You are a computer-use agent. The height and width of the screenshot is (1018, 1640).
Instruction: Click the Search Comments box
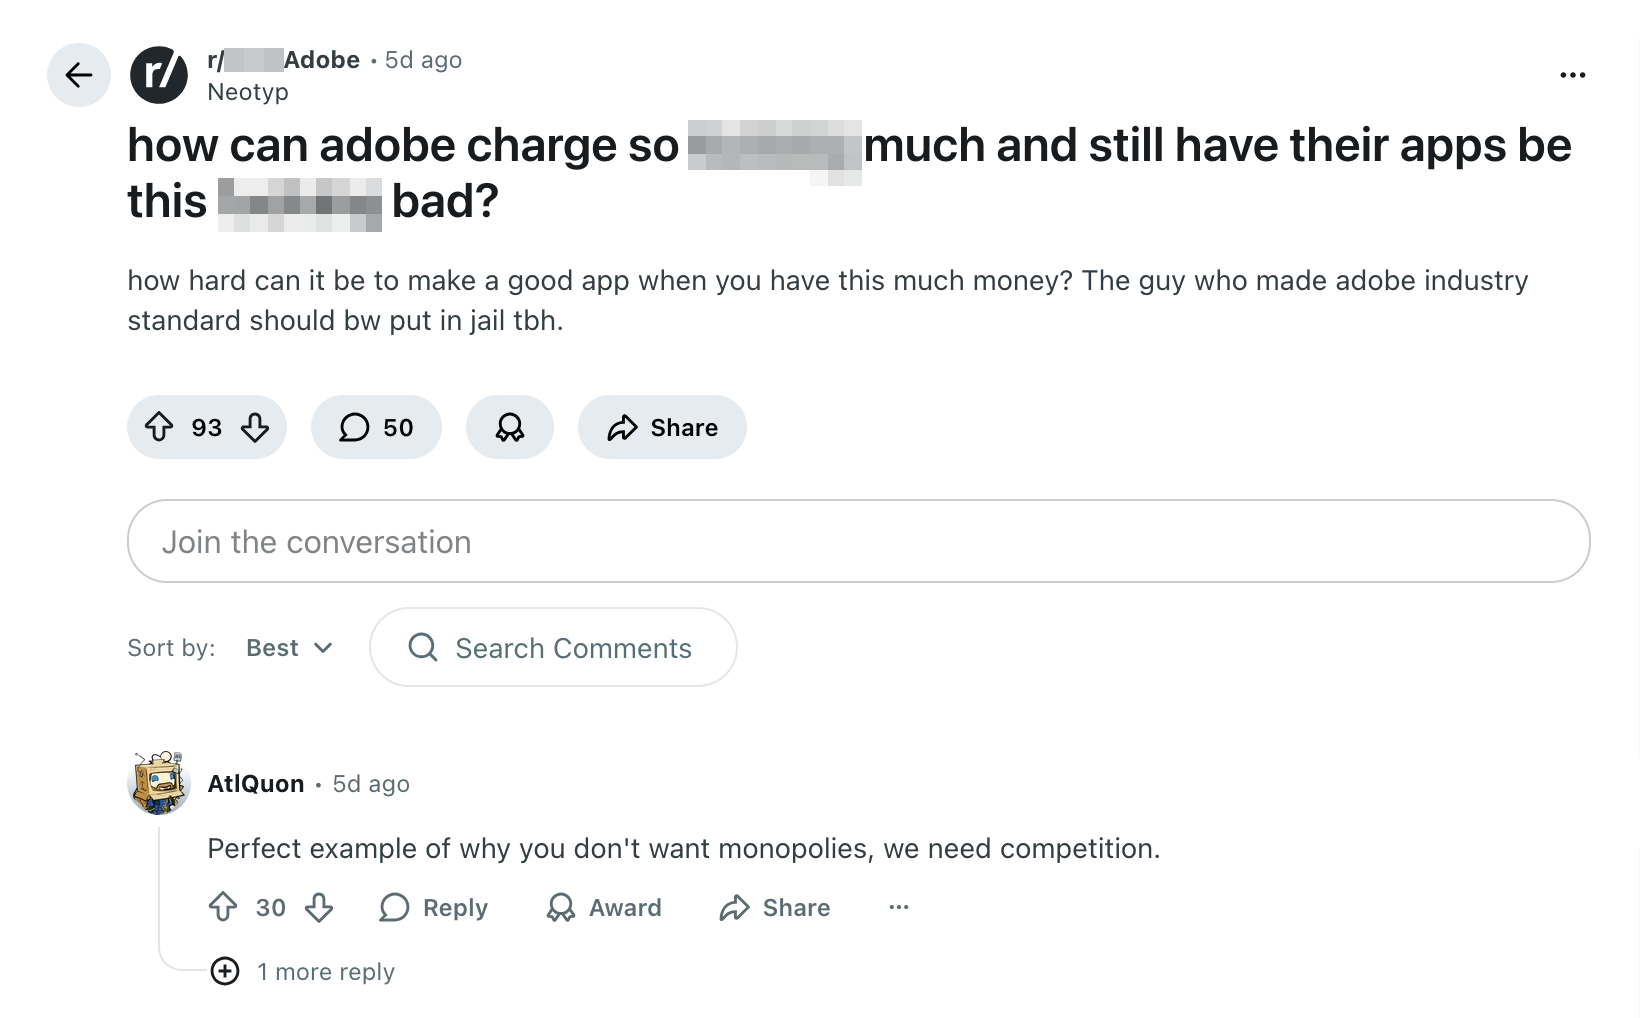553,648
